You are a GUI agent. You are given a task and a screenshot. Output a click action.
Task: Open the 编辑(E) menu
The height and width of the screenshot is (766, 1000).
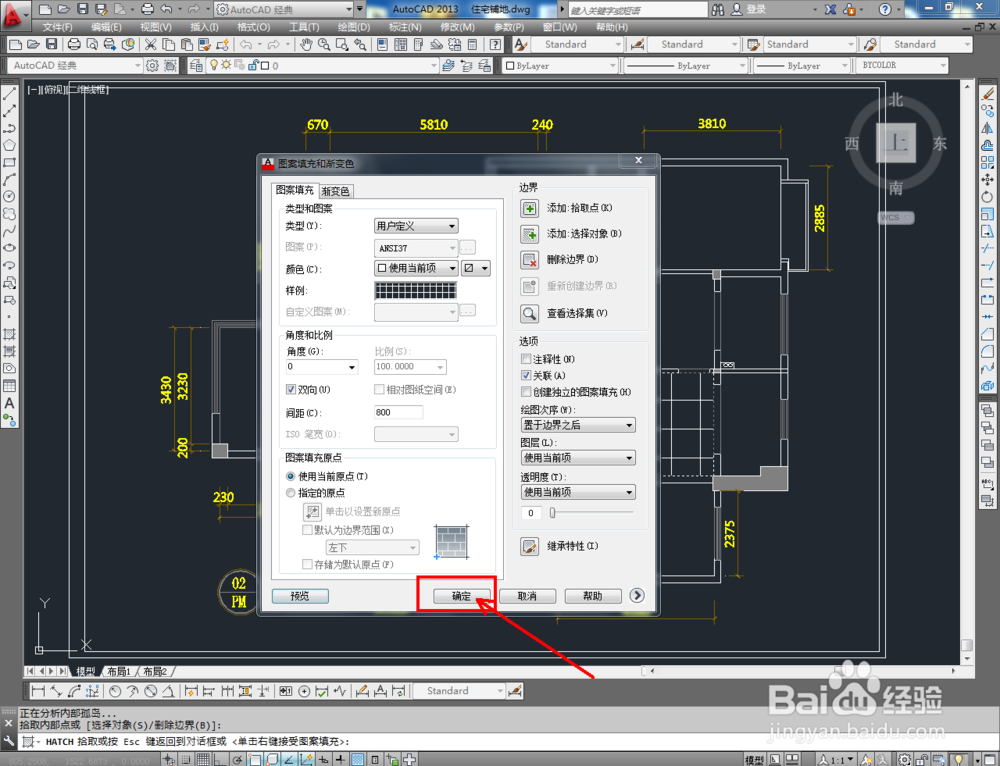[x=106, y=27]
